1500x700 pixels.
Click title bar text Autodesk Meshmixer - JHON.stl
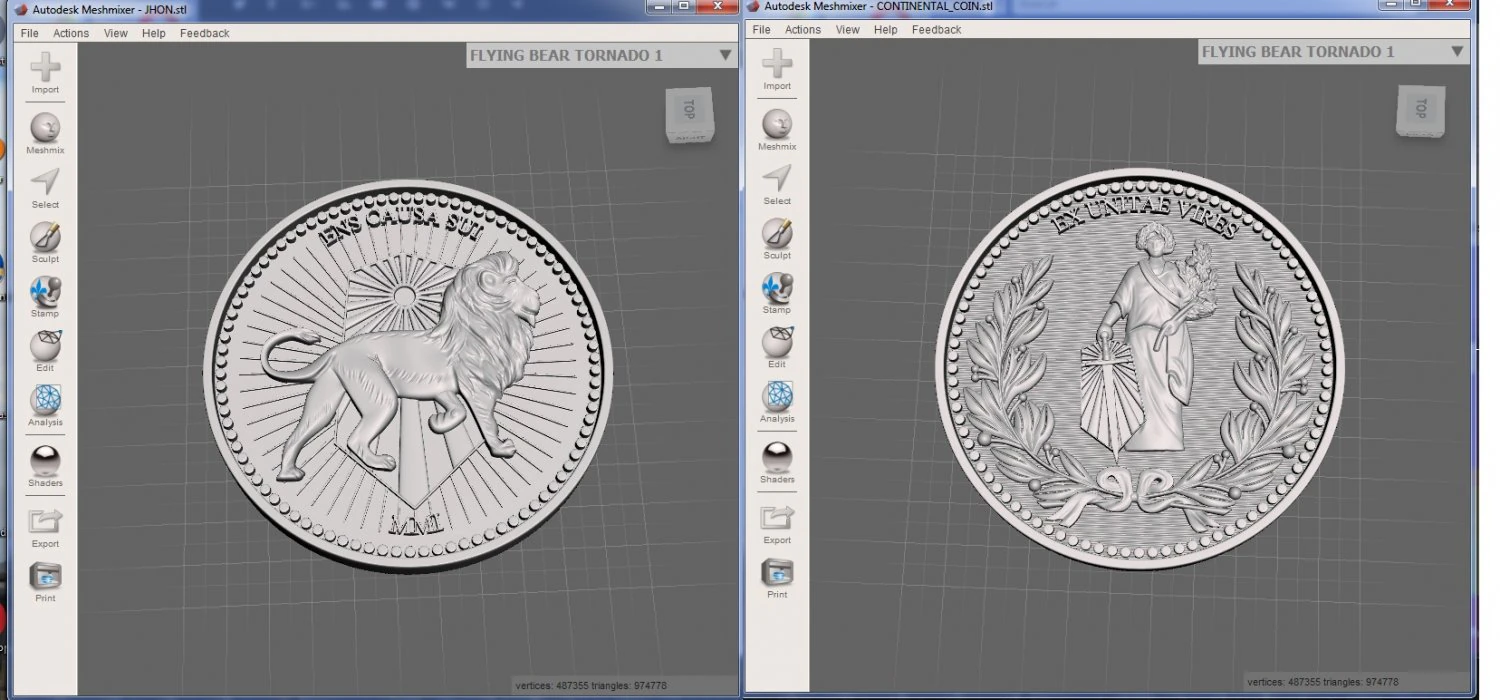tap(109, 9)
